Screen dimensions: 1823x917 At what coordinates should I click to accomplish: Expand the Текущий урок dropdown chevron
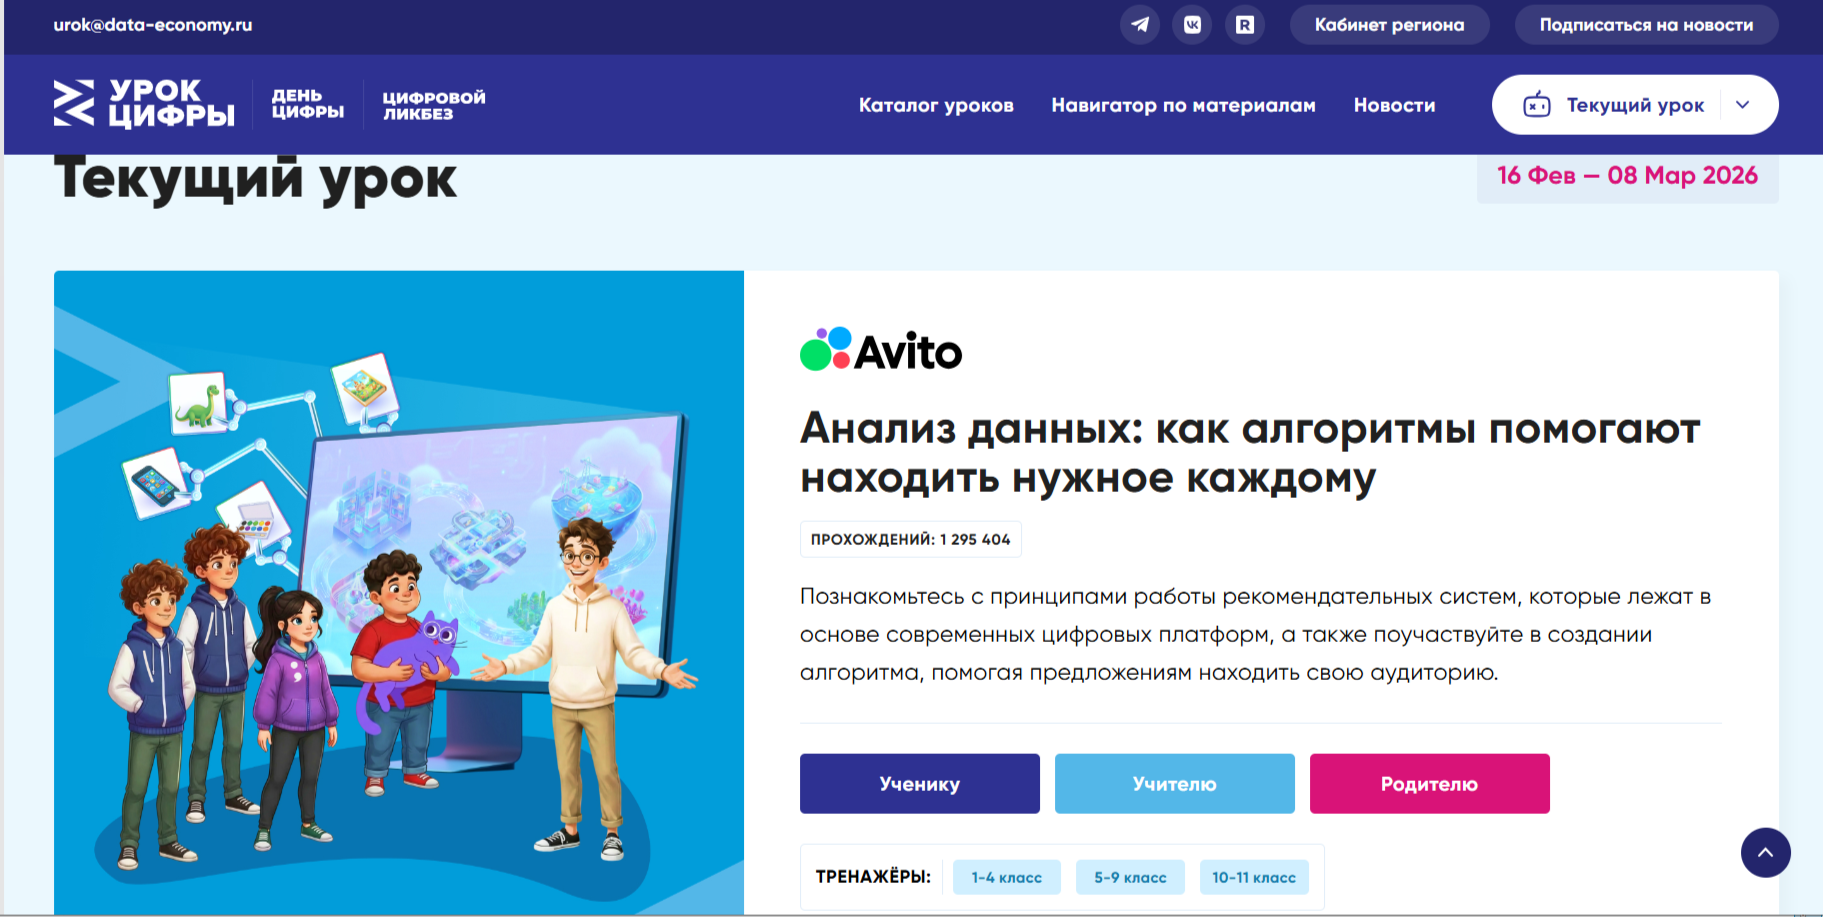(1743, 105)
